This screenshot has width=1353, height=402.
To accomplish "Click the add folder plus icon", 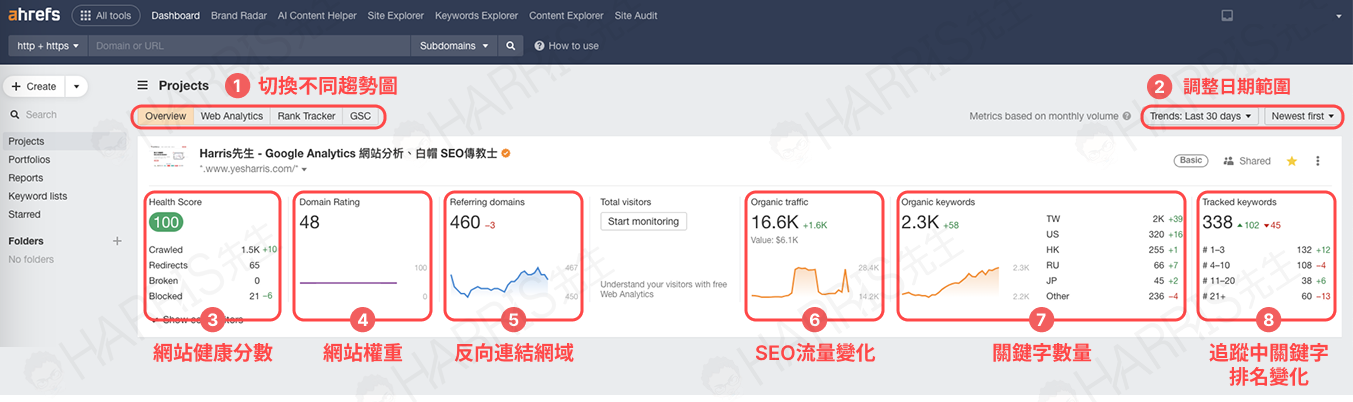I will pyautogui.click(x=117, y=241).
